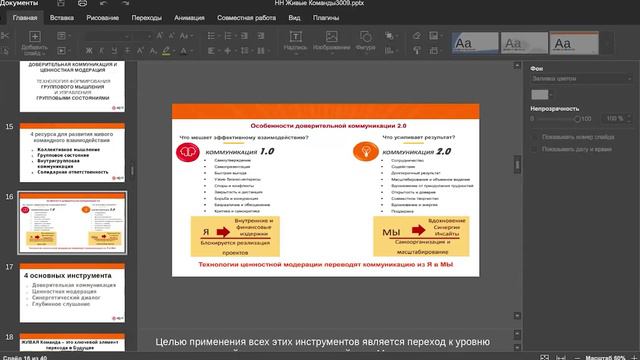Switch to the Вид tab
The image size is (640, 360).
[294, 18]
